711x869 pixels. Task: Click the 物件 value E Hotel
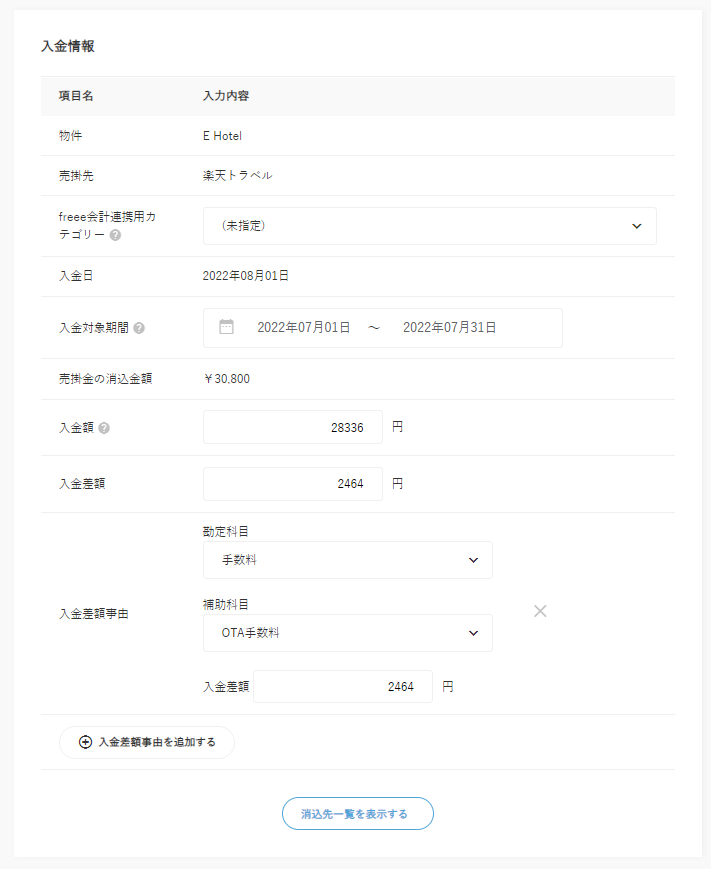(222, 136)
